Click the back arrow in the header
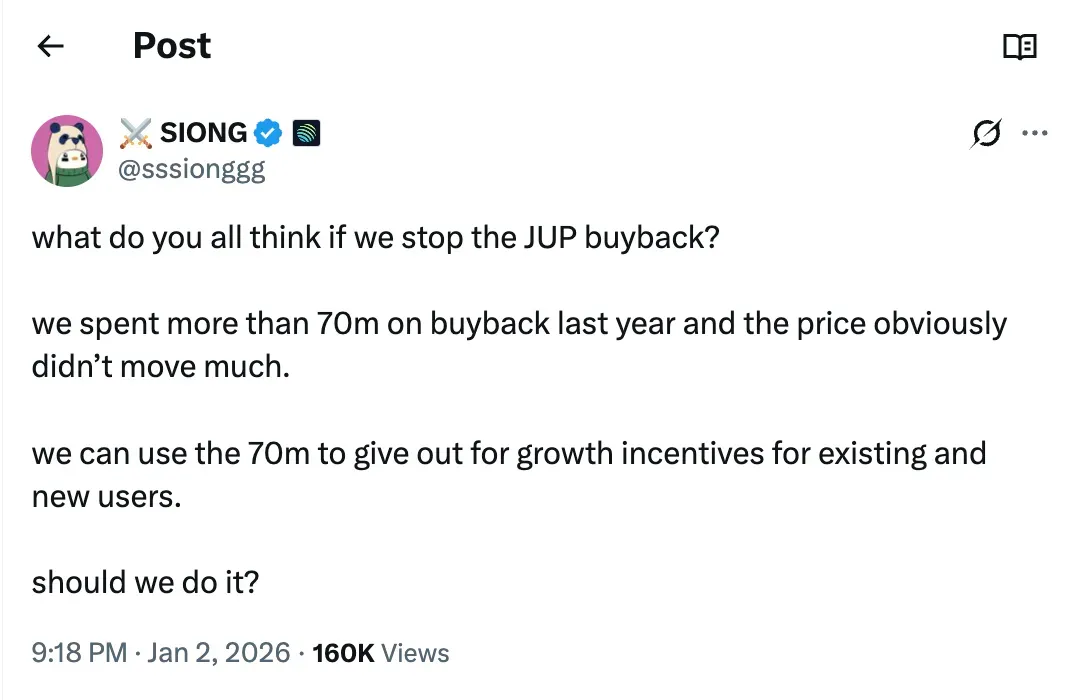The height and width of the screenshot is (700, 1078). [x=50, y=46]
